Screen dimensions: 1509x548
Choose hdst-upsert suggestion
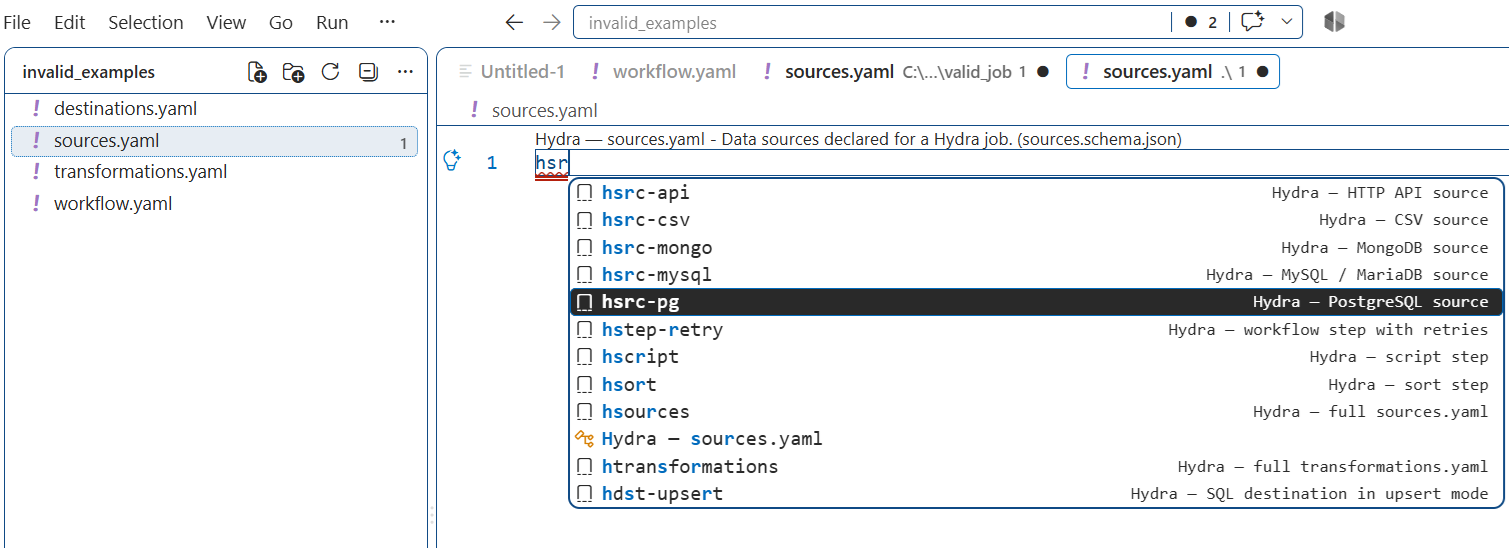point(1036,494)
